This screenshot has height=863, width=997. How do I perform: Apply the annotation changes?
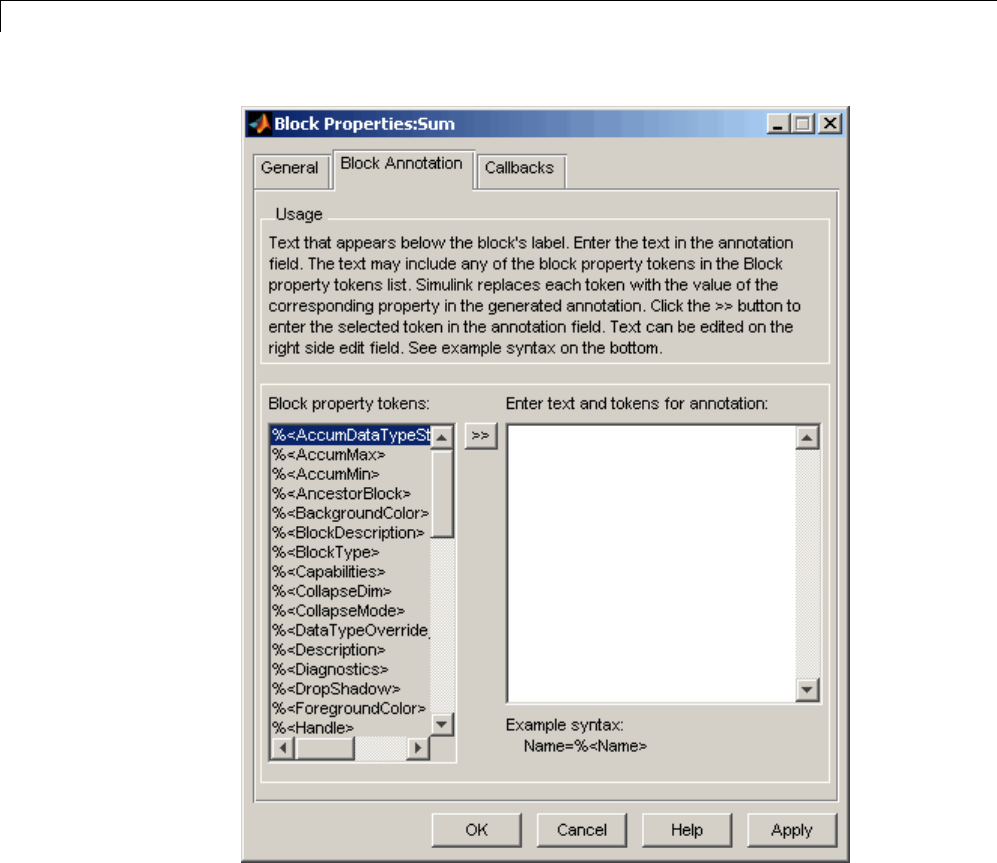(792, 830)
